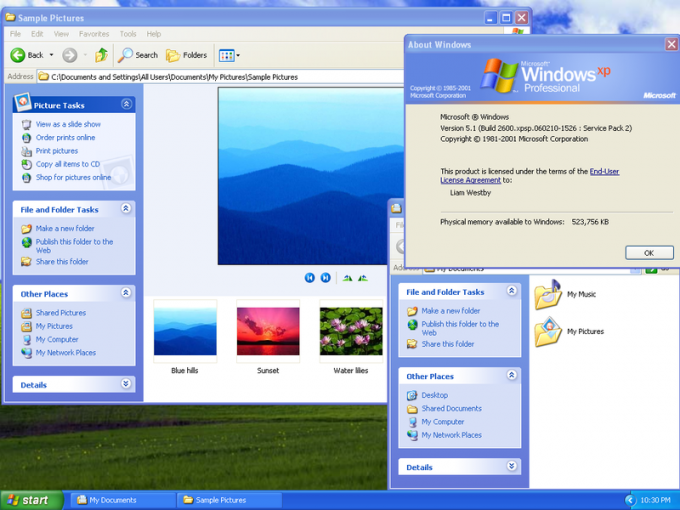The width and height of the screenshot is (680, 510).
Task: Click Share this folder in Sample Pictures
Action: click(62, 262)
